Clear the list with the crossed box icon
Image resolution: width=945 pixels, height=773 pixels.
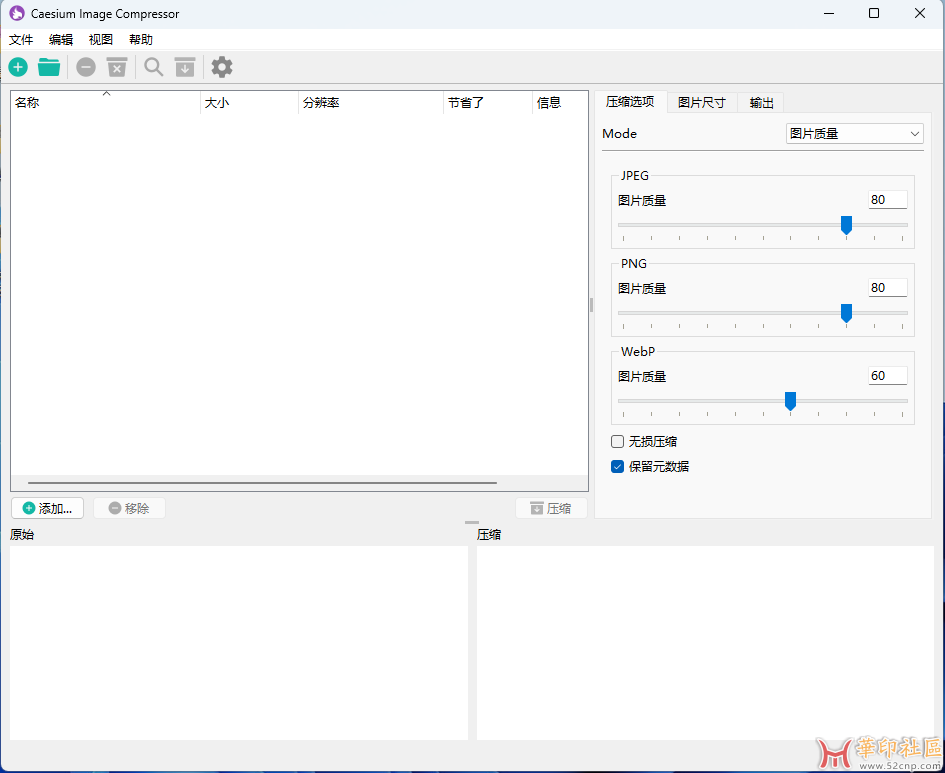coord(117,67)
